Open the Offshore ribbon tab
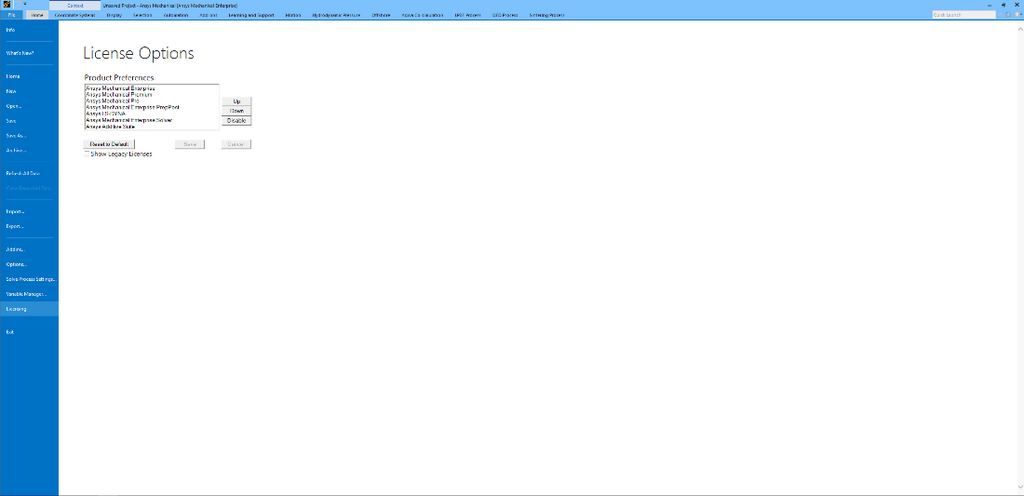This screenshot has width=1024, height=496. 381,14
